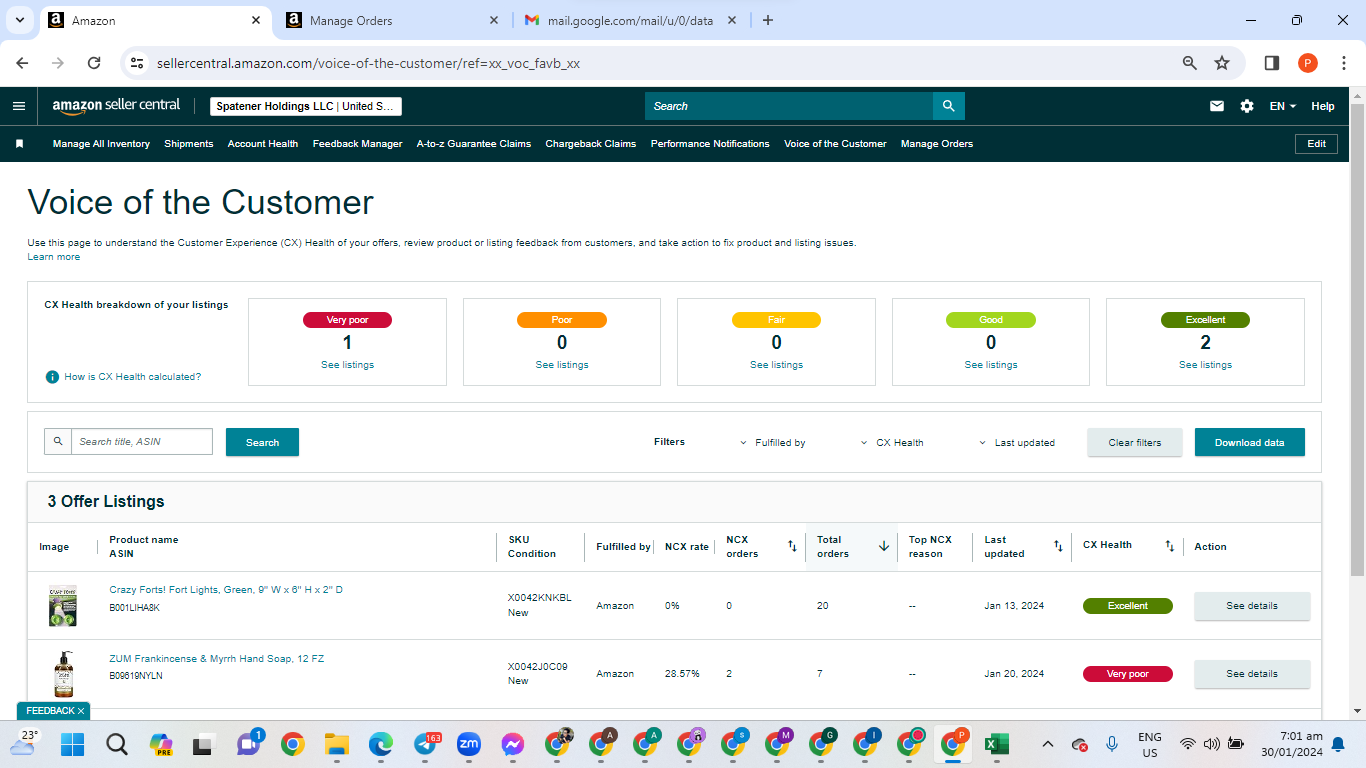Expand the CX Health filter
This screenshot has height=768, width=1366.
[x=892, y=443]
